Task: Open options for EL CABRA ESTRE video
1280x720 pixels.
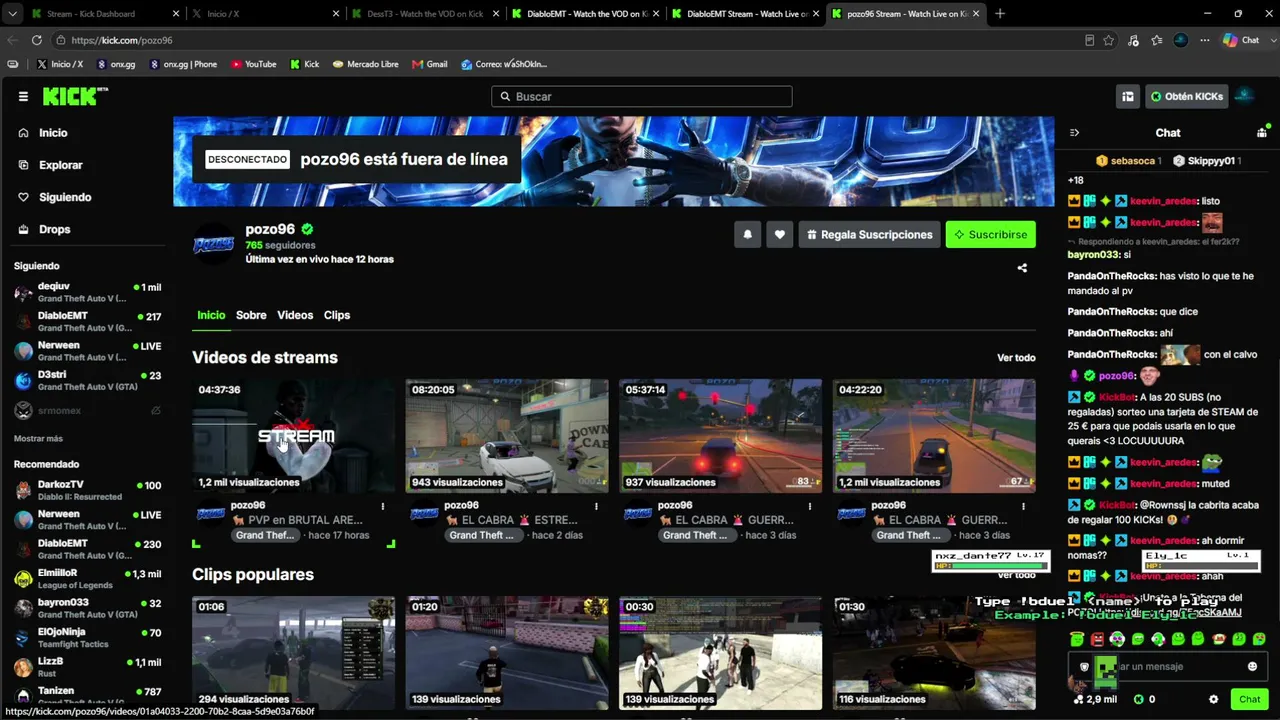Action: 596,507
